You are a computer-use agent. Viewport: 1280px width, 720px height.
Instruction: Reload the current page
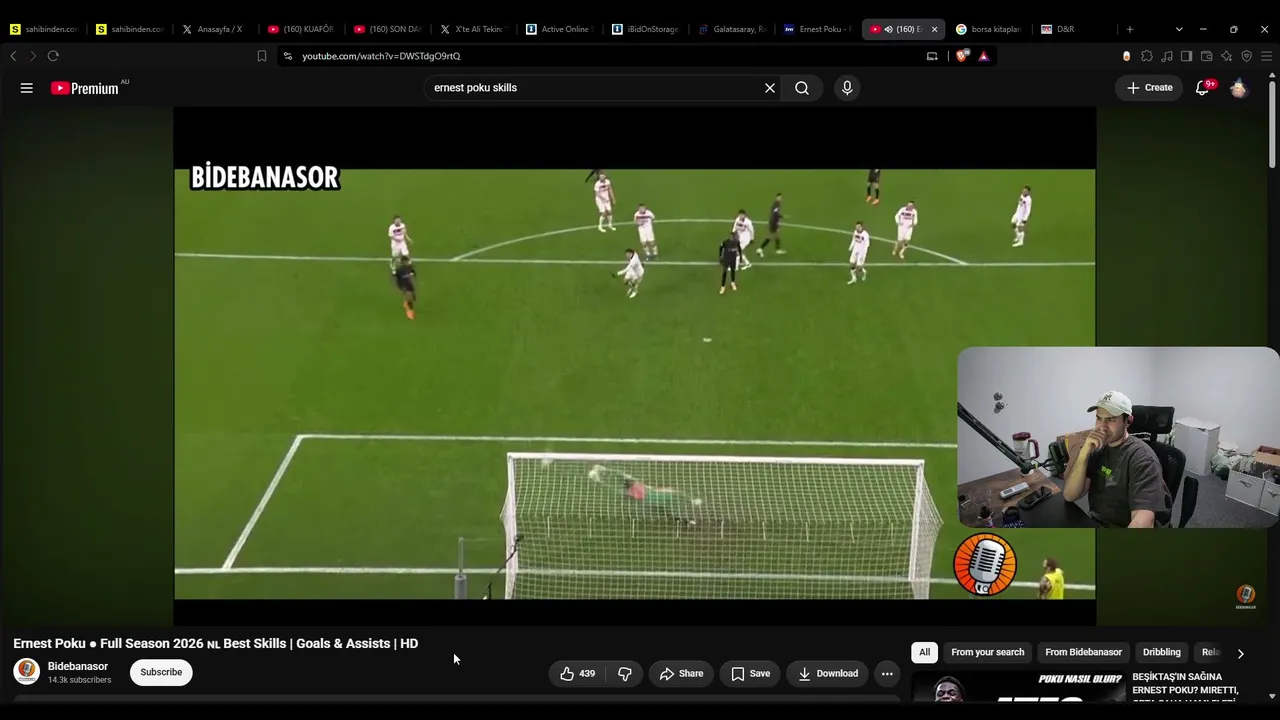[53, 56]
